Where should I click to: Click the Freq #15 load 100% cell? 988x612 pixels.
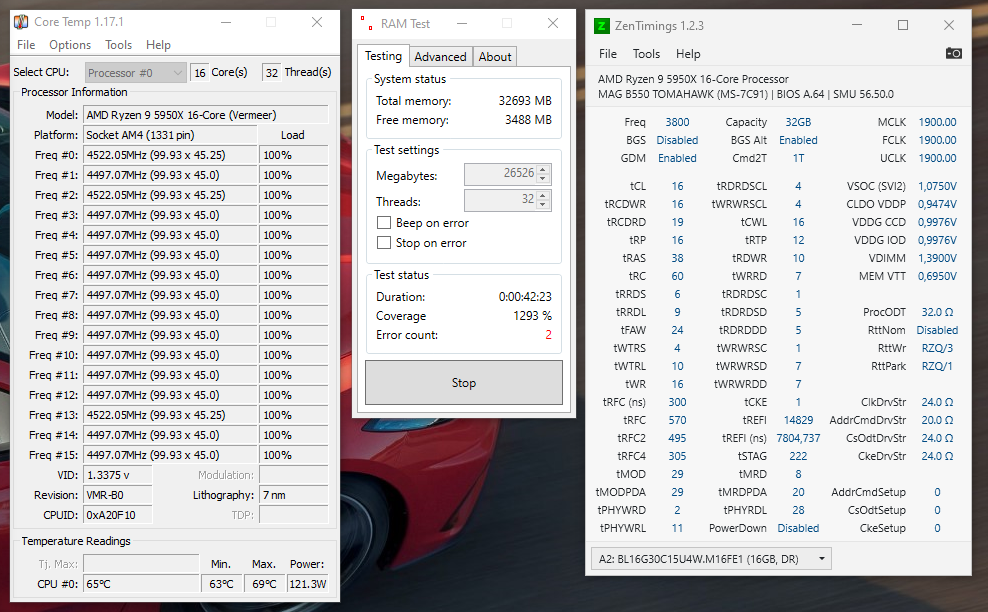pos(294,455)
